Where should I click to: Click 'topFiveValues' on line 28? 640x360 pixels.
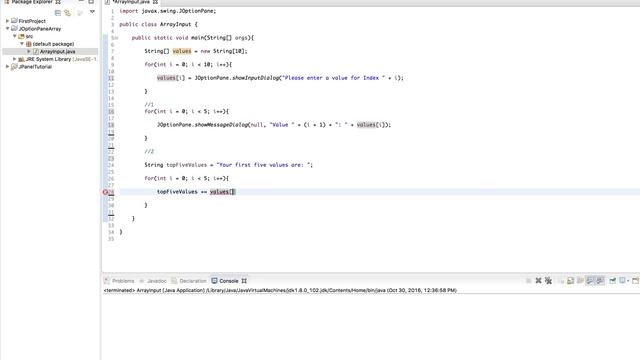tap(177, 191)
